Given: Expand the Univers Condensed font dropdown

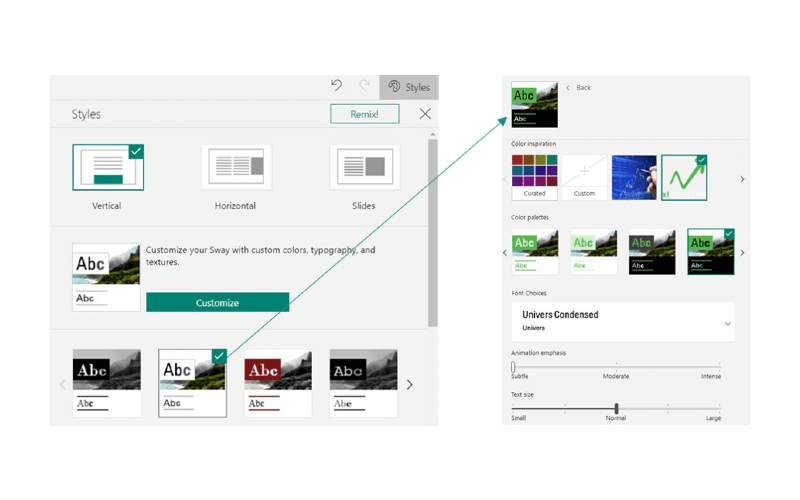Looking at the screenshot, I should [x=727, y=324].
